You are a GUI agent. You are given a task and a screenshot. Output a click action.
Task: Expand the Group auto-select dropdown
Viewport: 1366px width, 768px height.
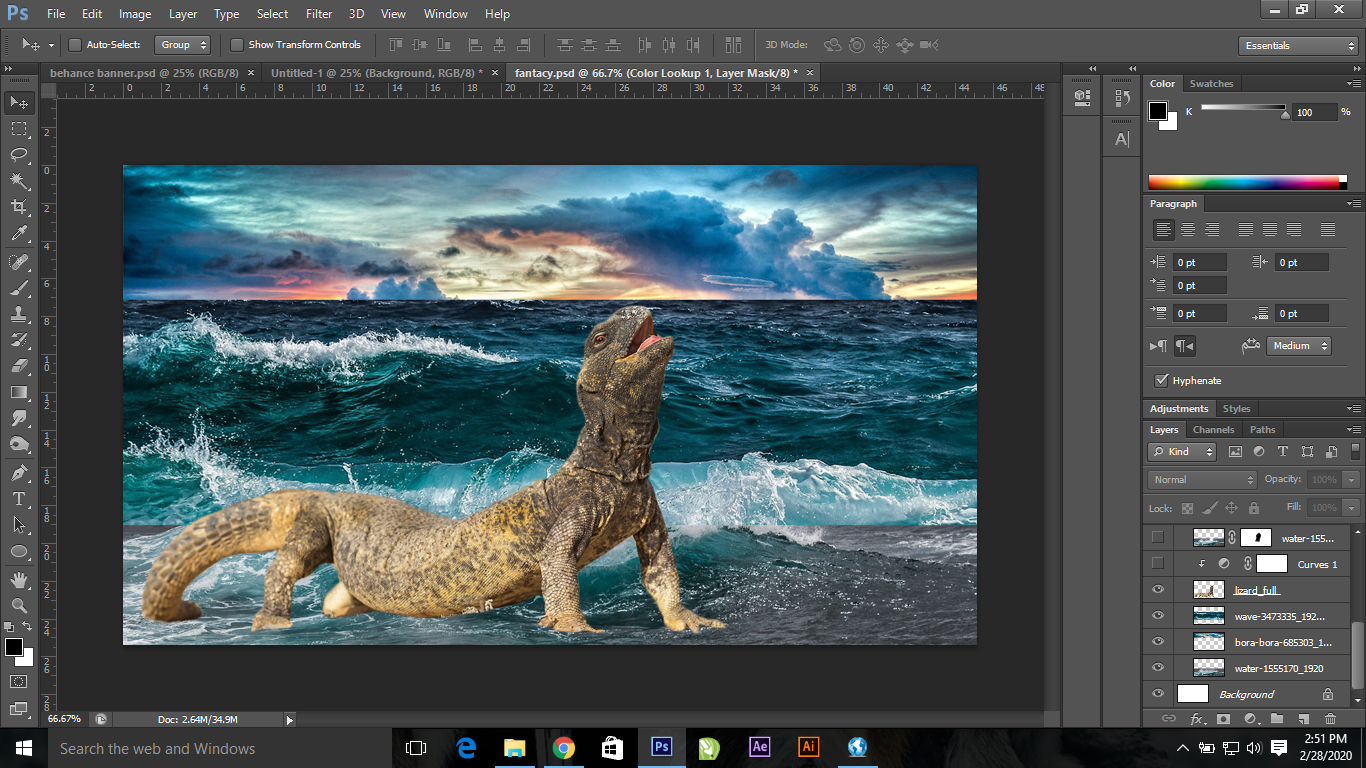(182, 45)
